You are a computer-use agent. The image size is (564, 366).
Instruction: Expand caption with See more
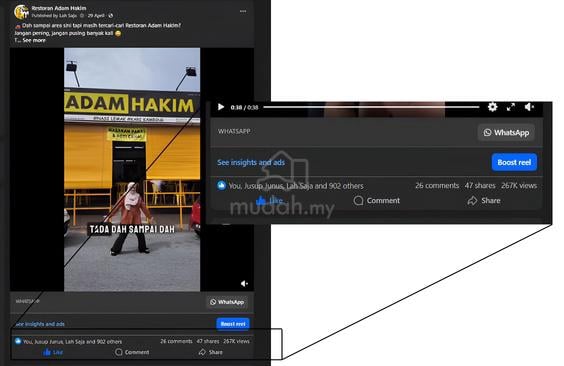[x=34, y=40]
